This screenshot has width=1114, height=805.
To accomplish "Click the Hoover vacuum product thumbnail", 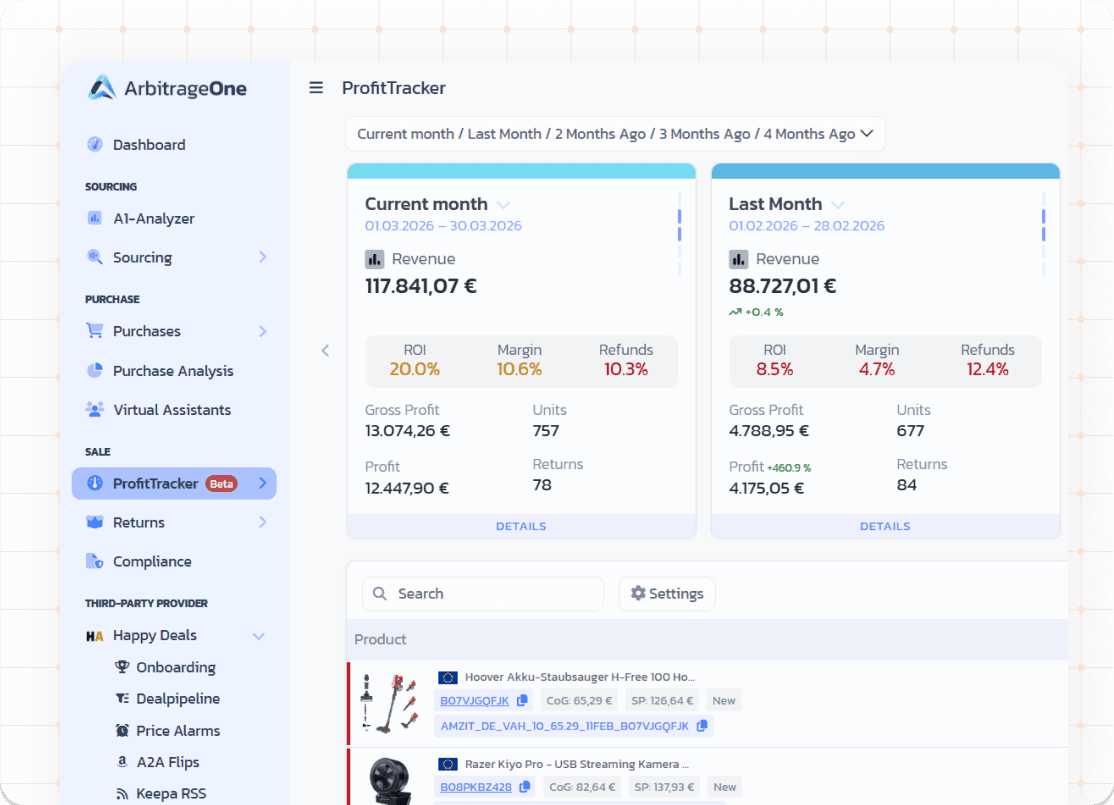I will pyautogui.click(x=389, y=702).
